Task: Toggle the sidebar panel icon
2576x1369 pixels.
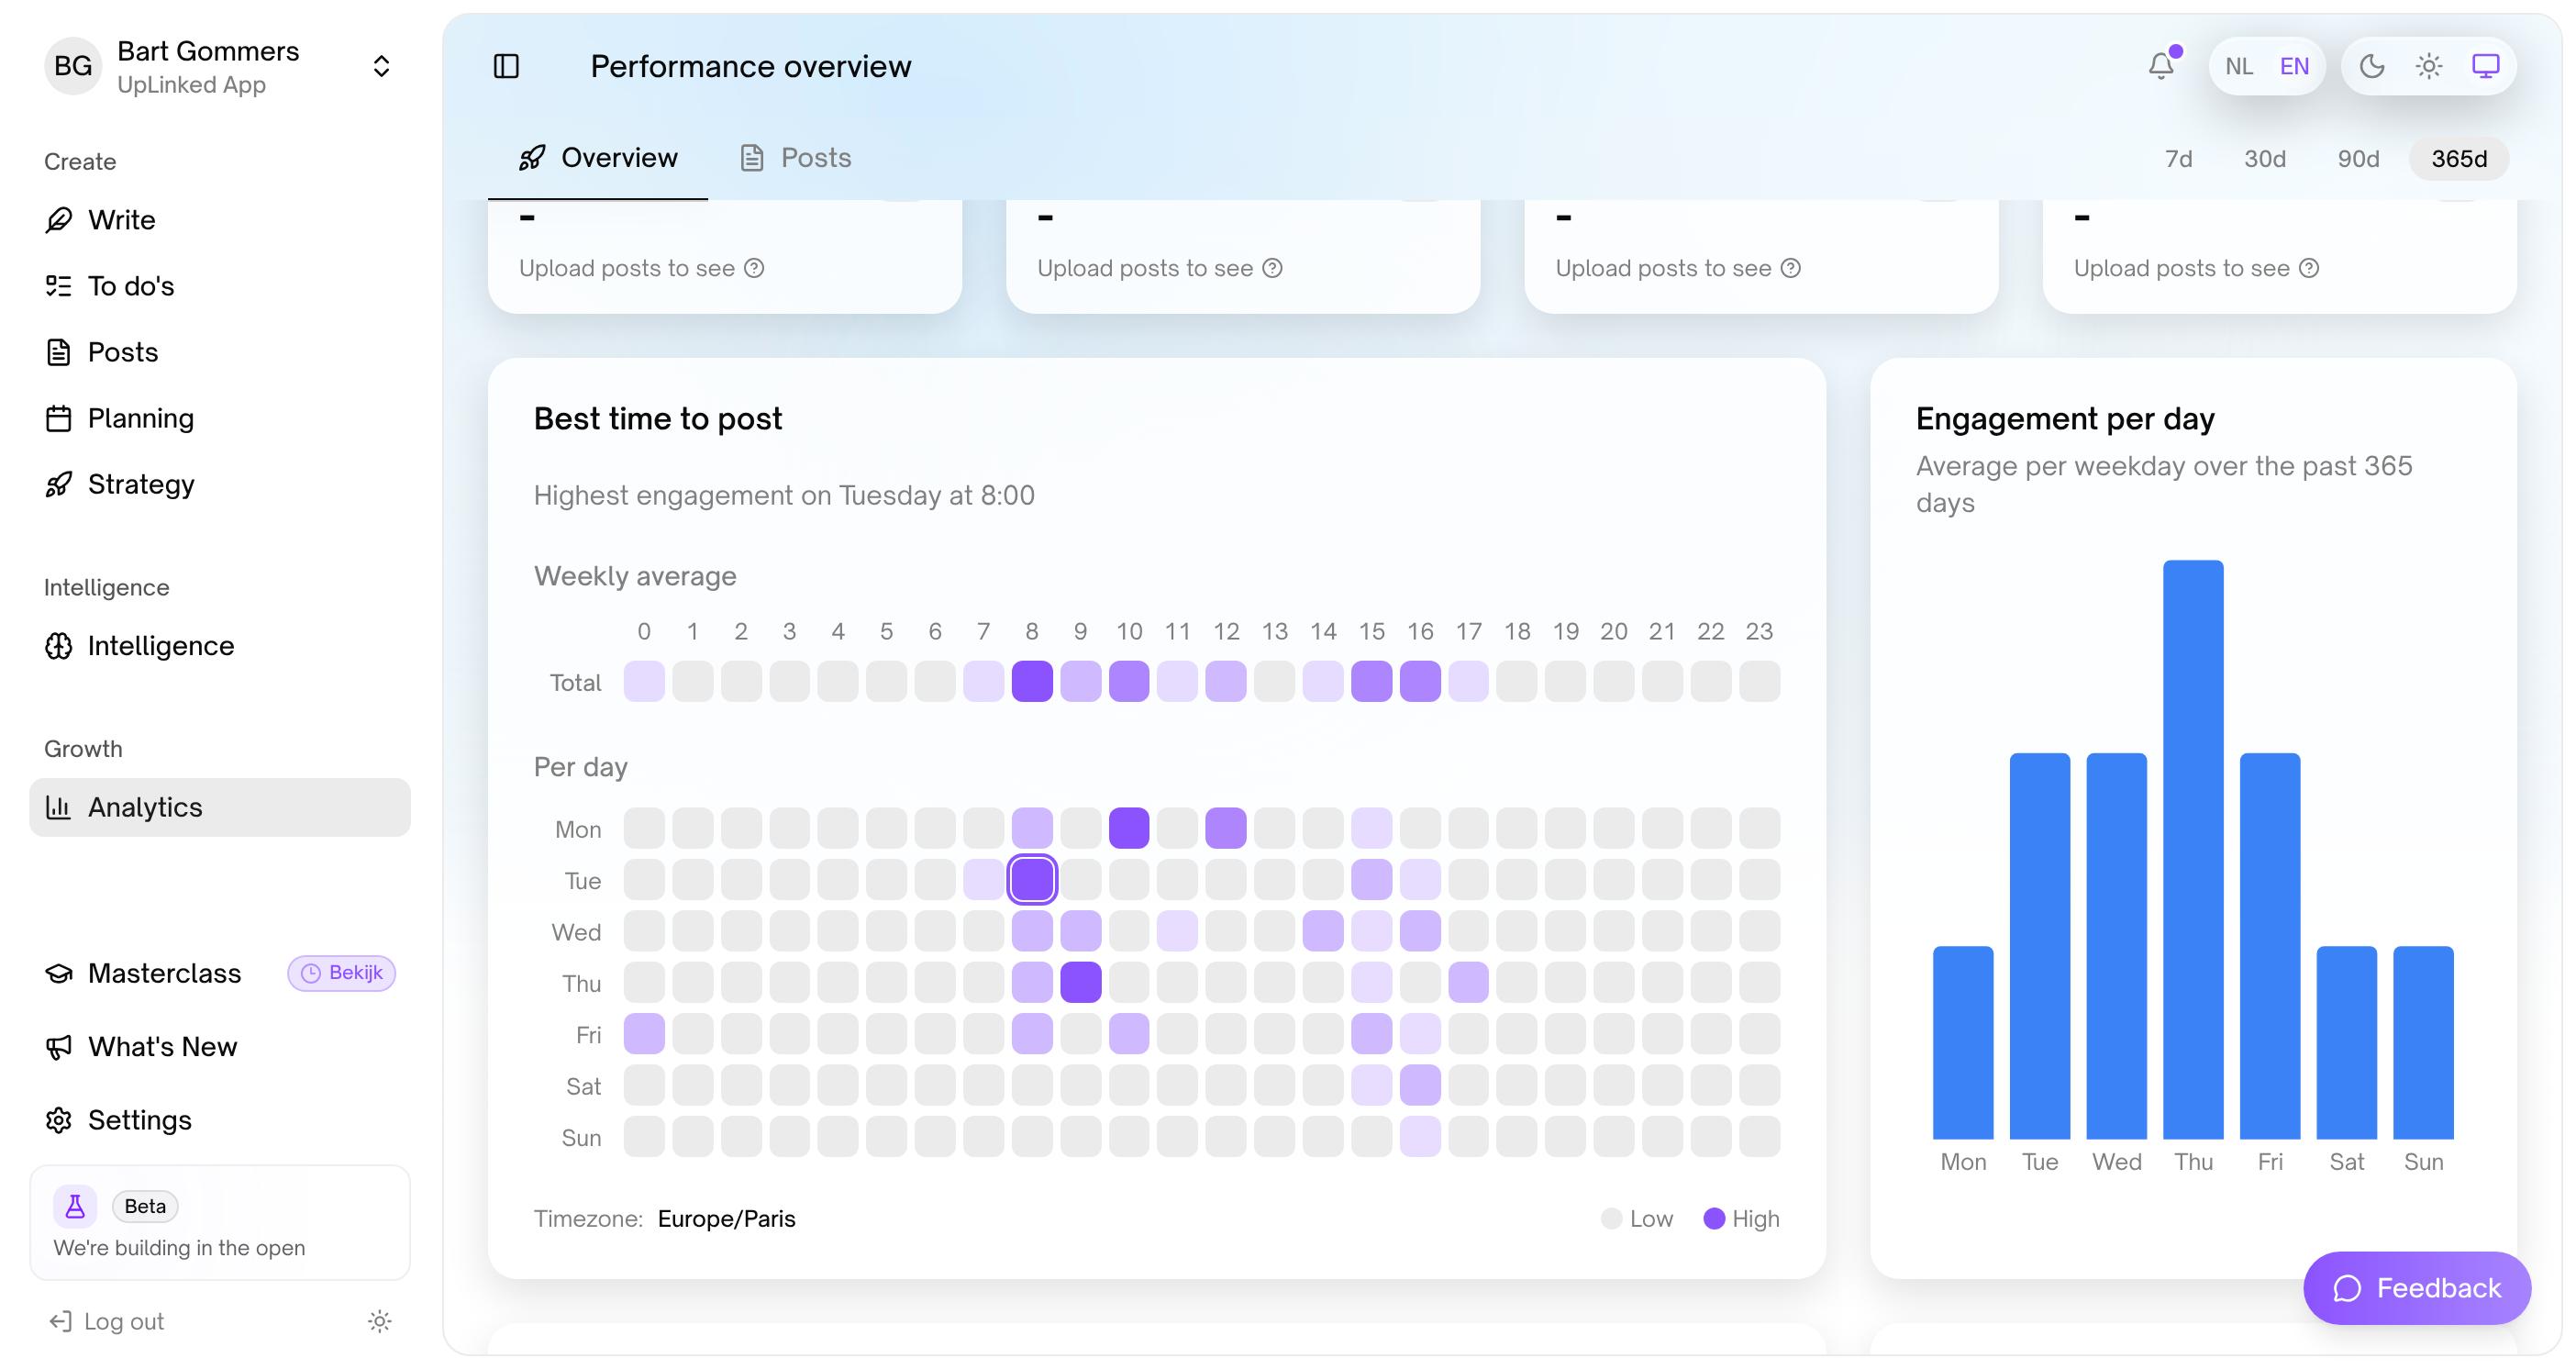Action: coord(506,66)
